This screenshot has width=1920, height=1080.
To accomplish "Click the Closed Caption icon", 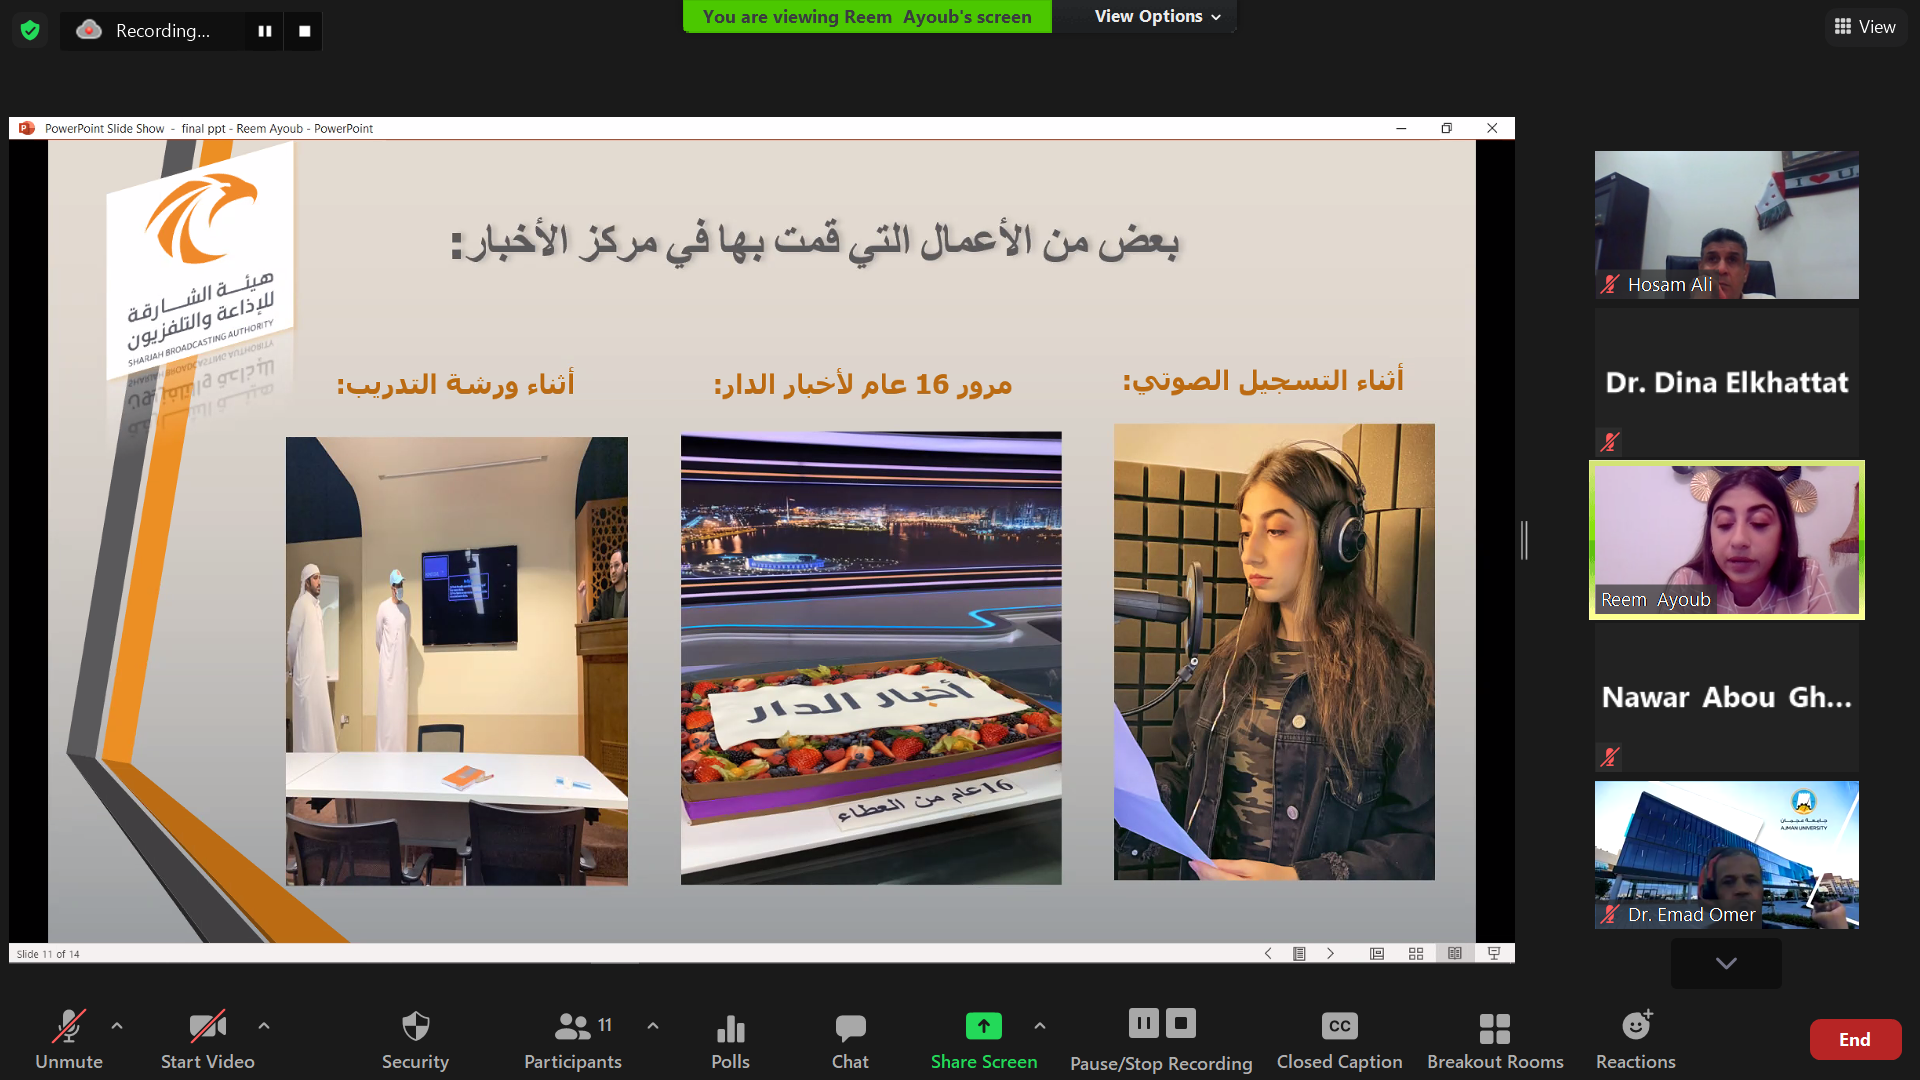I will pos(1339,1027).
